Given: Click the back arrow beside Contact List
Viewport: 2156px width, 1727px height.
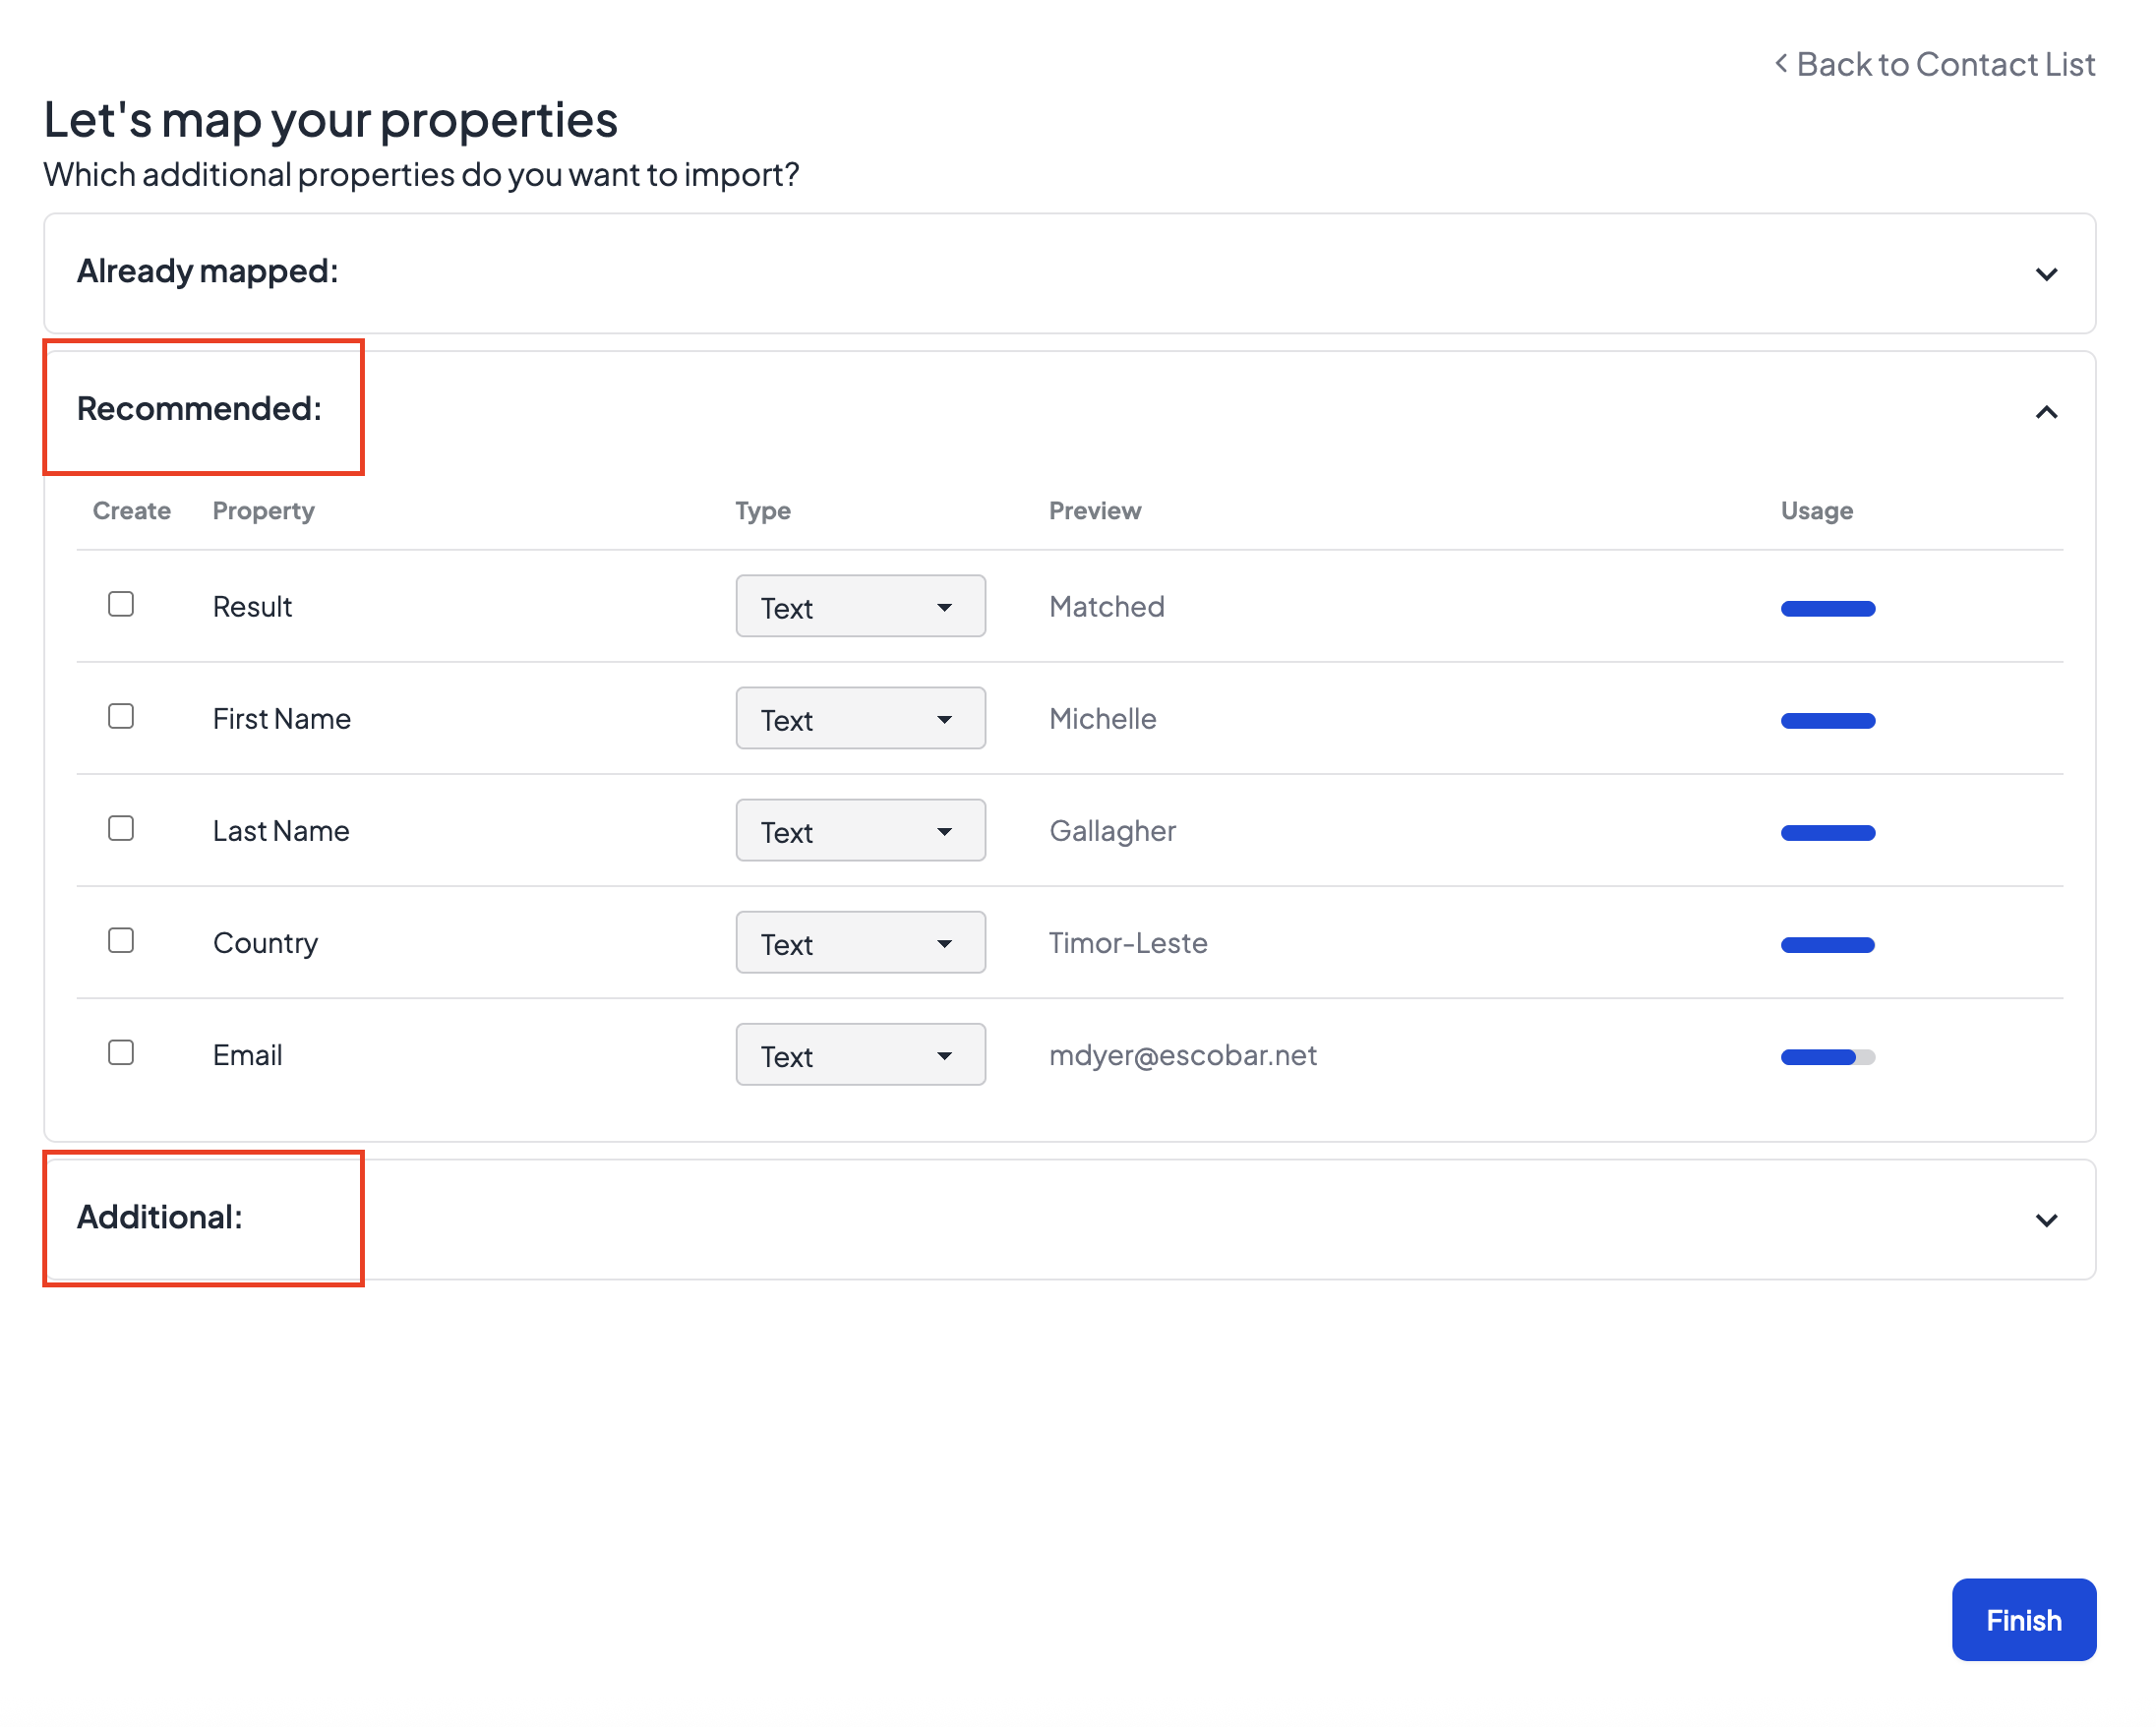Looking at the screenshot, I should pos(1781,64).
